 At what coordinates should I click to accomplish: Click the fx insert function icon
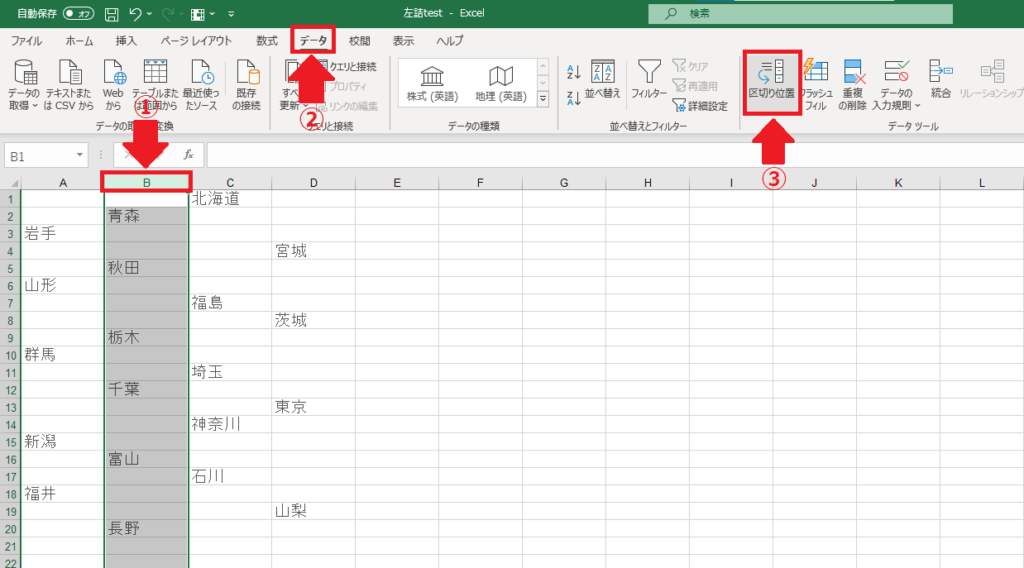click(188, 155)
